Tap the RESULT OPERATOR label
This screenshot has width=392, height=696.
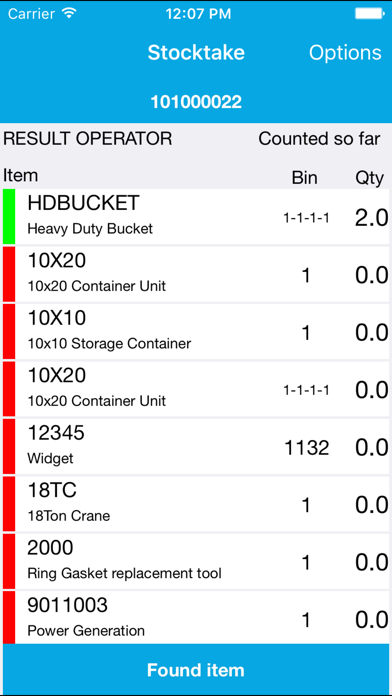87,138
